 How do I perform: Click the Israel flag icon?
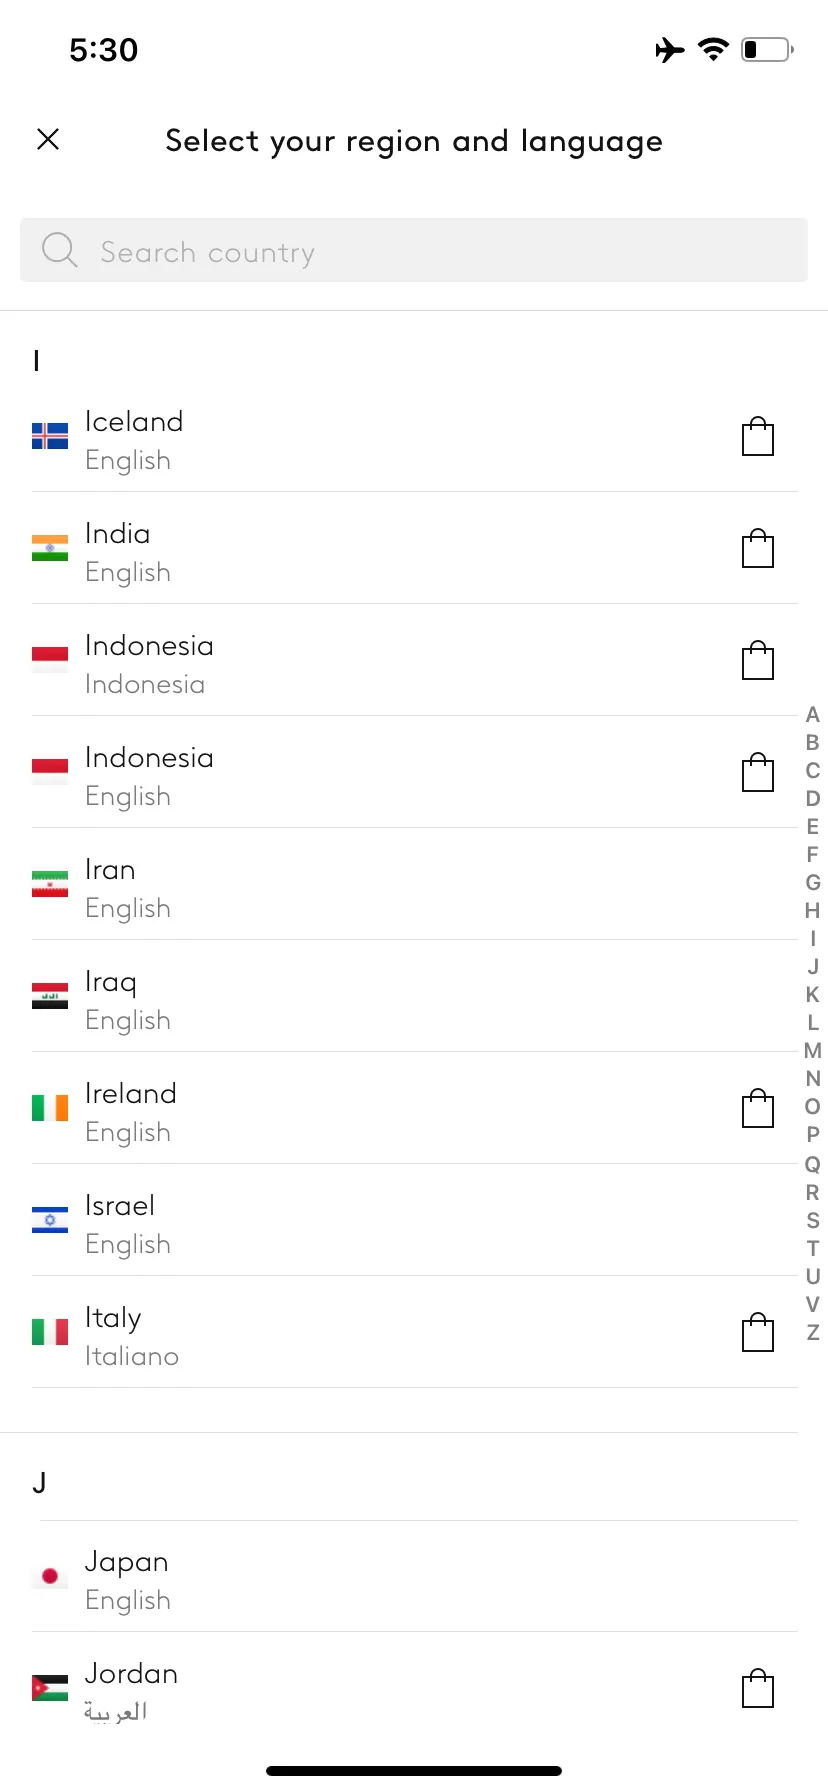[50, 1220]
